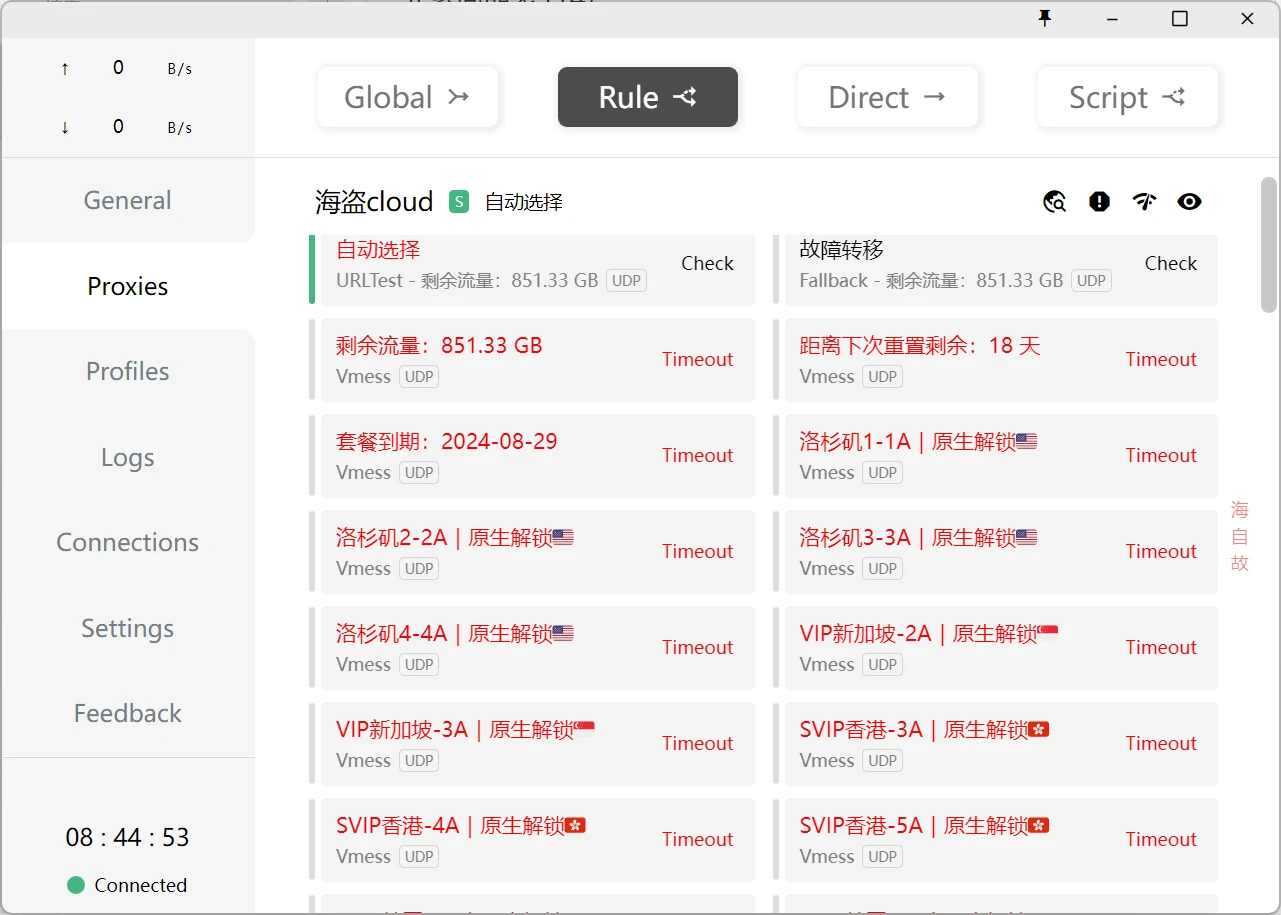The image size is (1281, 915).
Task: Select proxy 洛杉矶2-2A | 原生解锁
Action: tap(532, 551)
